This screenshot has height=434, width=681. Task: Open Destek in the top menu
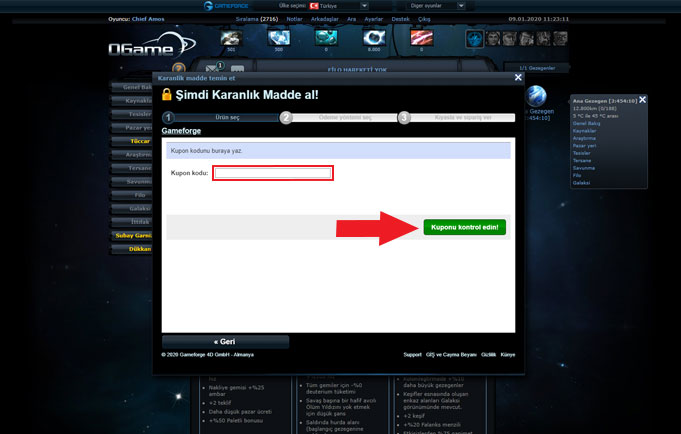click(400, 19)
